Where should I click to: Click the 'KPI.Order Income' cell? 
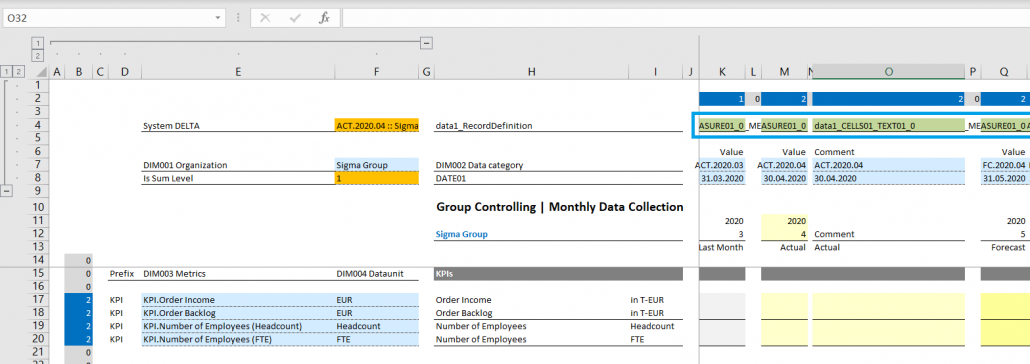click(x=238, y=300)
